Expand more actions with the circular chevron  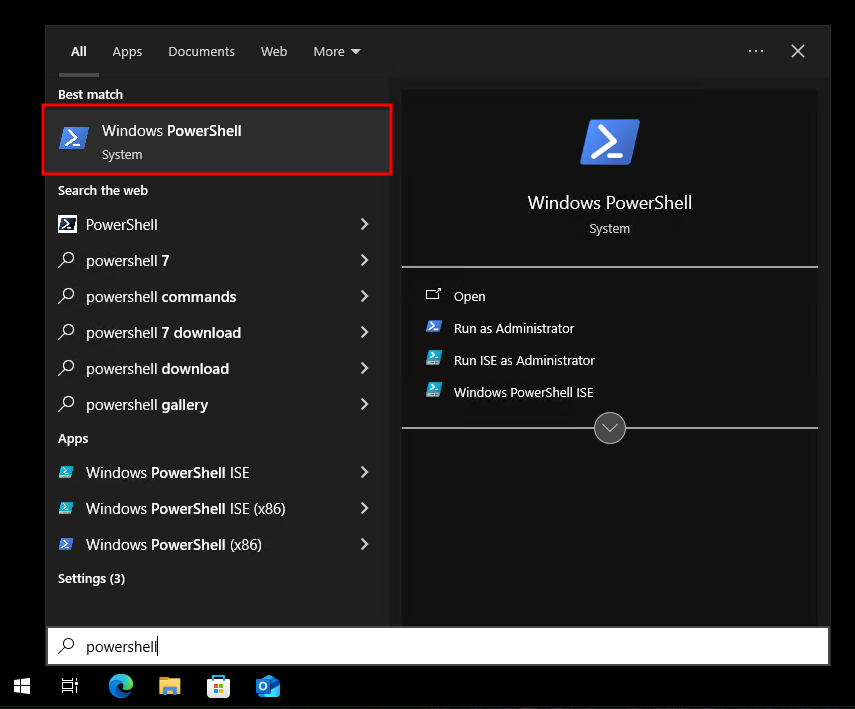[610, 428]
